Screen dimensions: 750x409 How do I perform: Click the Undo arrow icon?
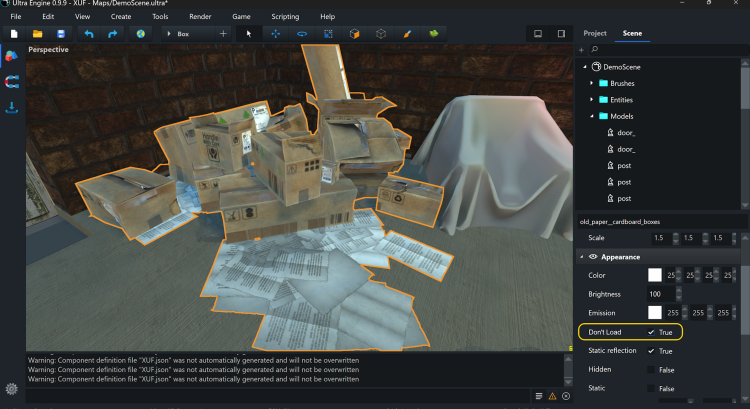89,34
